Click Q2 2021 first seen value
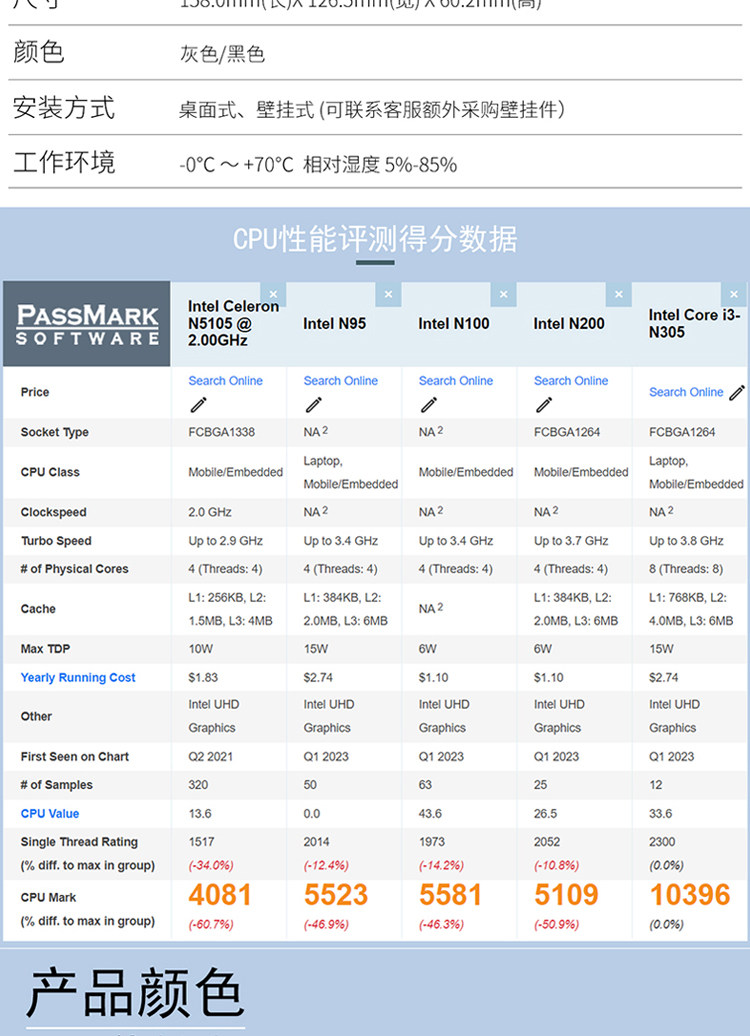Screen dimensions: 750x1036 (211, 757)
